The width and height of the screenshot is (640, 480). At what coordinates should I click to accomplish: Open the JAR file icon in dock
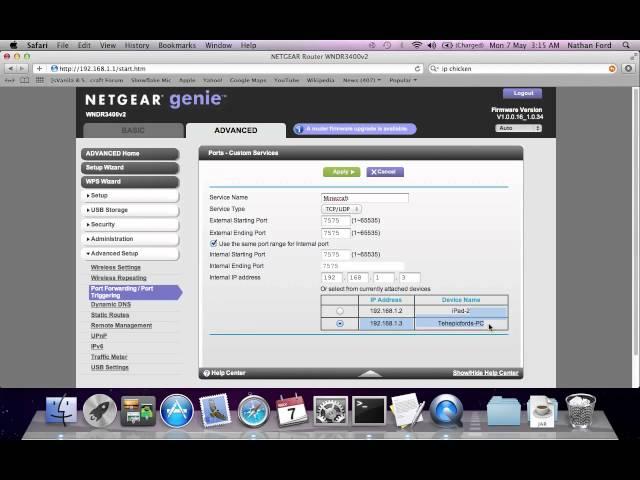click(542, 411)
